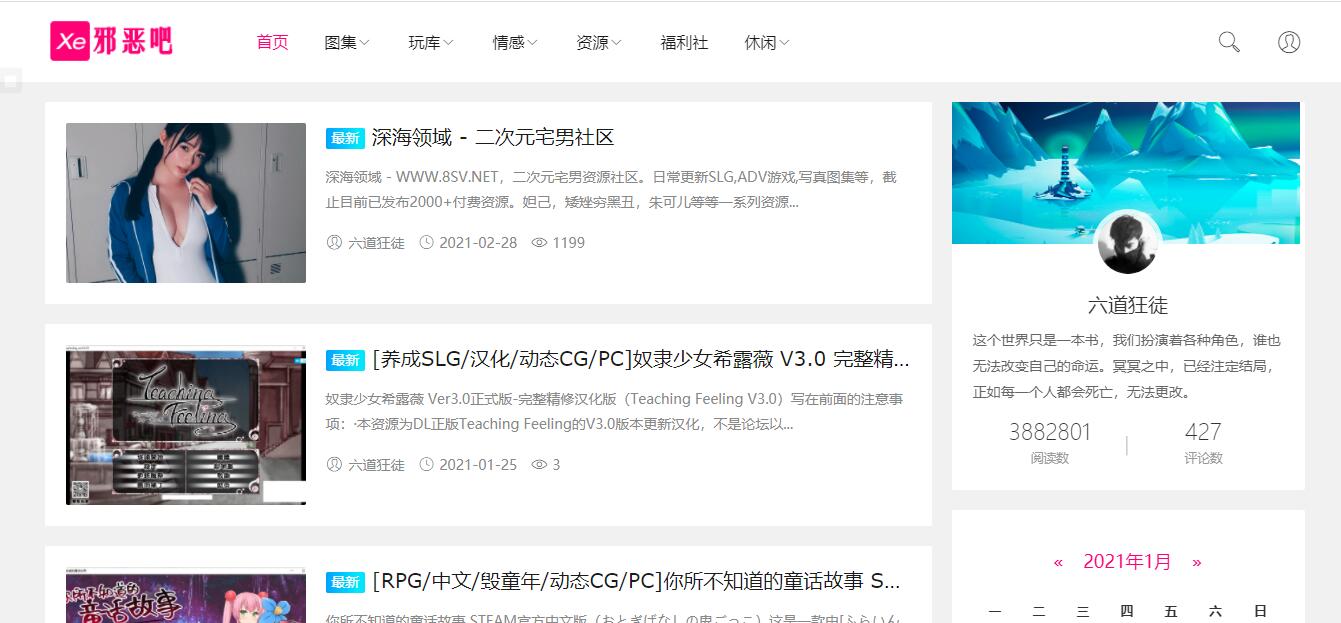The height and width of the screenshot is (623, 1341).
Task: Click the small tab on left page edge
Action: pyautogui.click(x=11, y=81)
